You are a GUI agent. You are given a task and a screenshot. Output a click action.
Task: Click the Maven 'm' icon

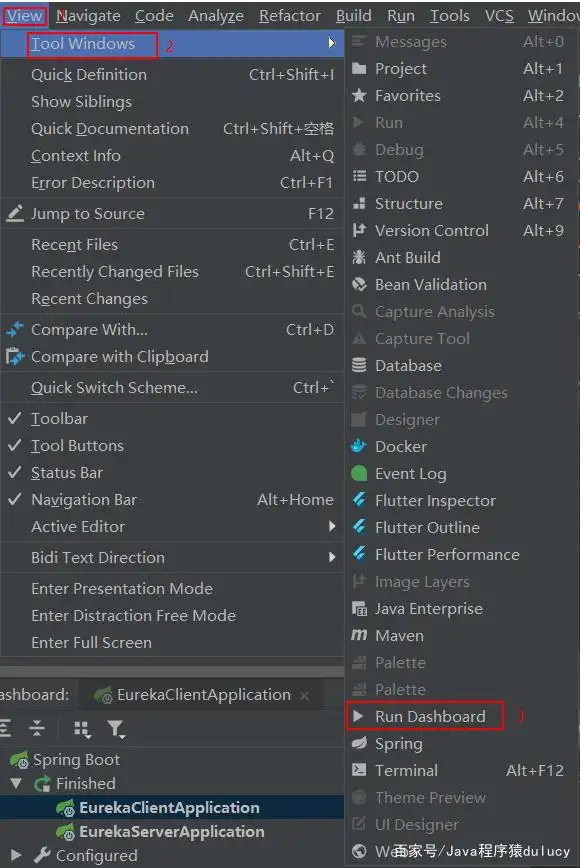[359, 635]
